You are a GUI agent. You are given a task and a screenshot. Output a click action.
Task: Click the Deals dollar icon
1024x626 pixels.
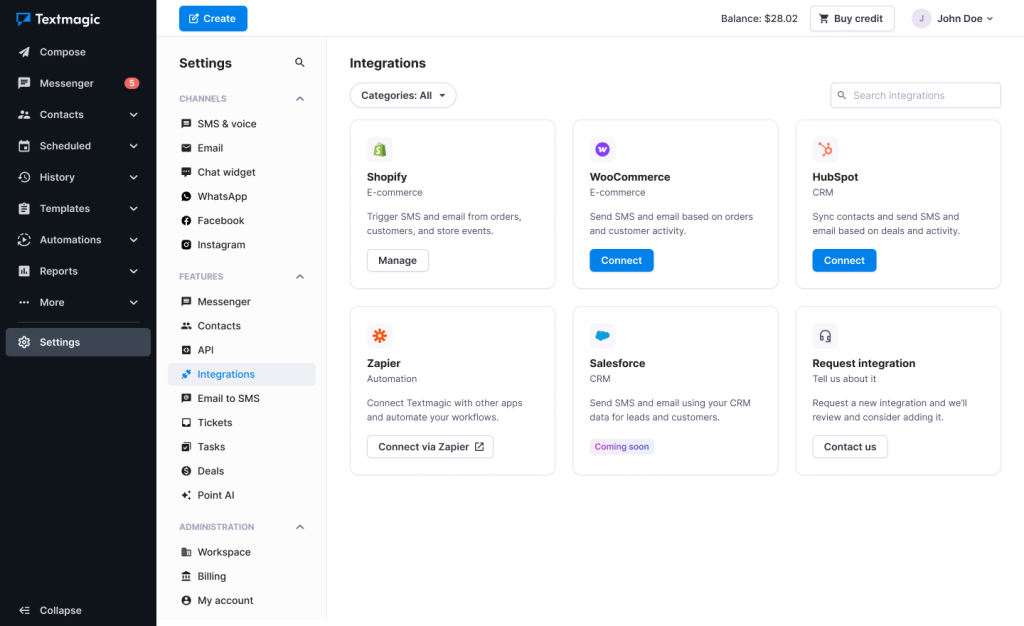pyautogui.click(x=186, y=471)
